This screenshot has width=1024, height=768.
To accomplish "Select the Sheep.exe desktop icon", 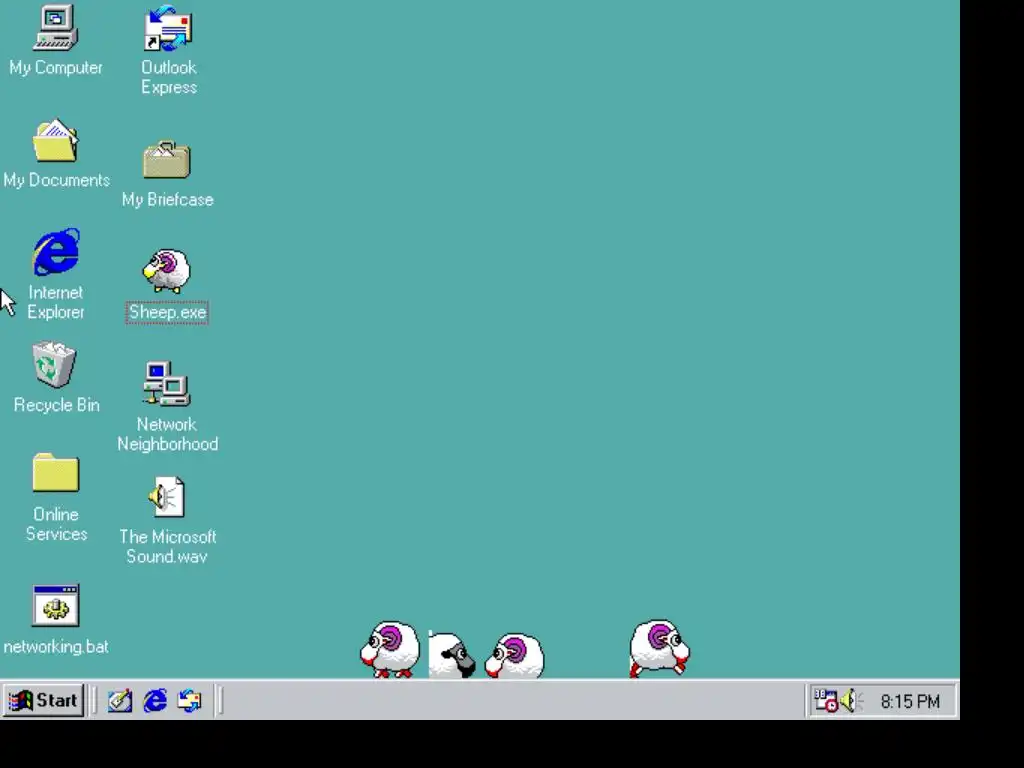I will [167, 271].
